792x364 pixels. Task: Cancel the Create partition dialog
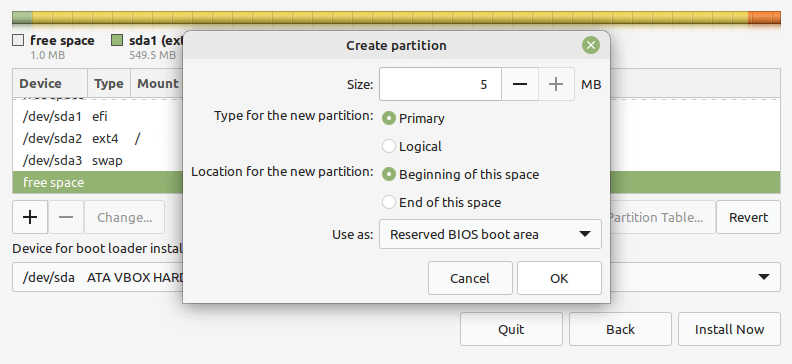[470, 278]
